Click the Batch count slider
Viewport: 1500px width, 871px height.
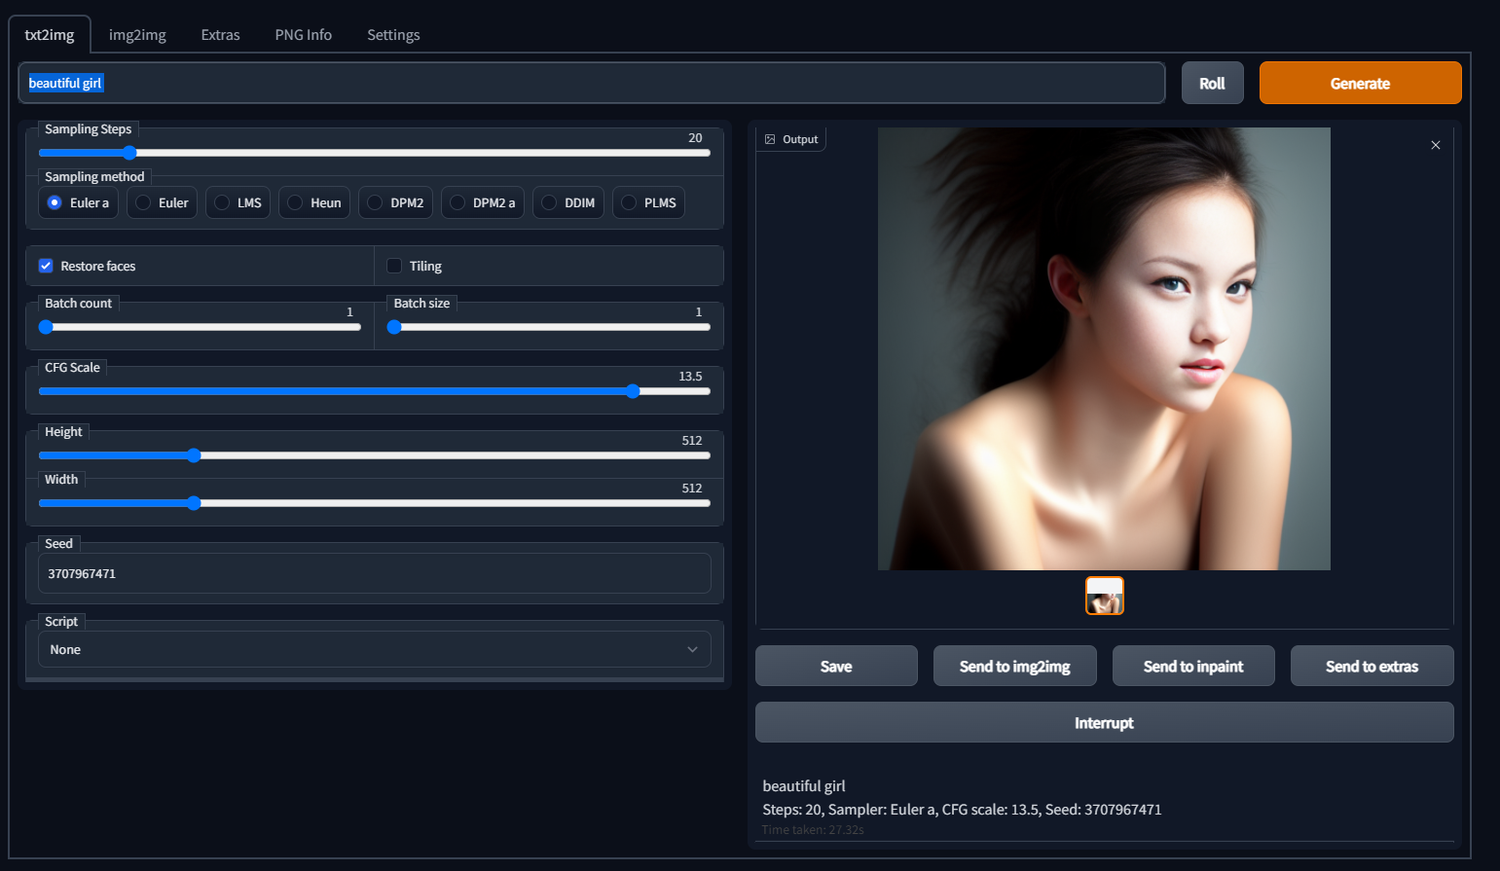(200, 327)
